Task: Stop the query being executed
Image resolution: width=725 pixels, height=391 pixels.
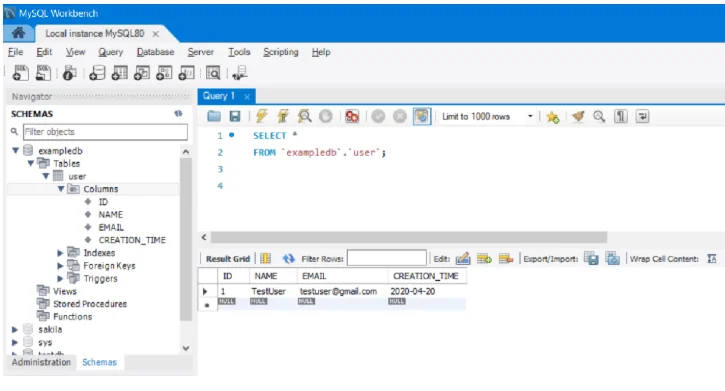Action: point(326,116)
